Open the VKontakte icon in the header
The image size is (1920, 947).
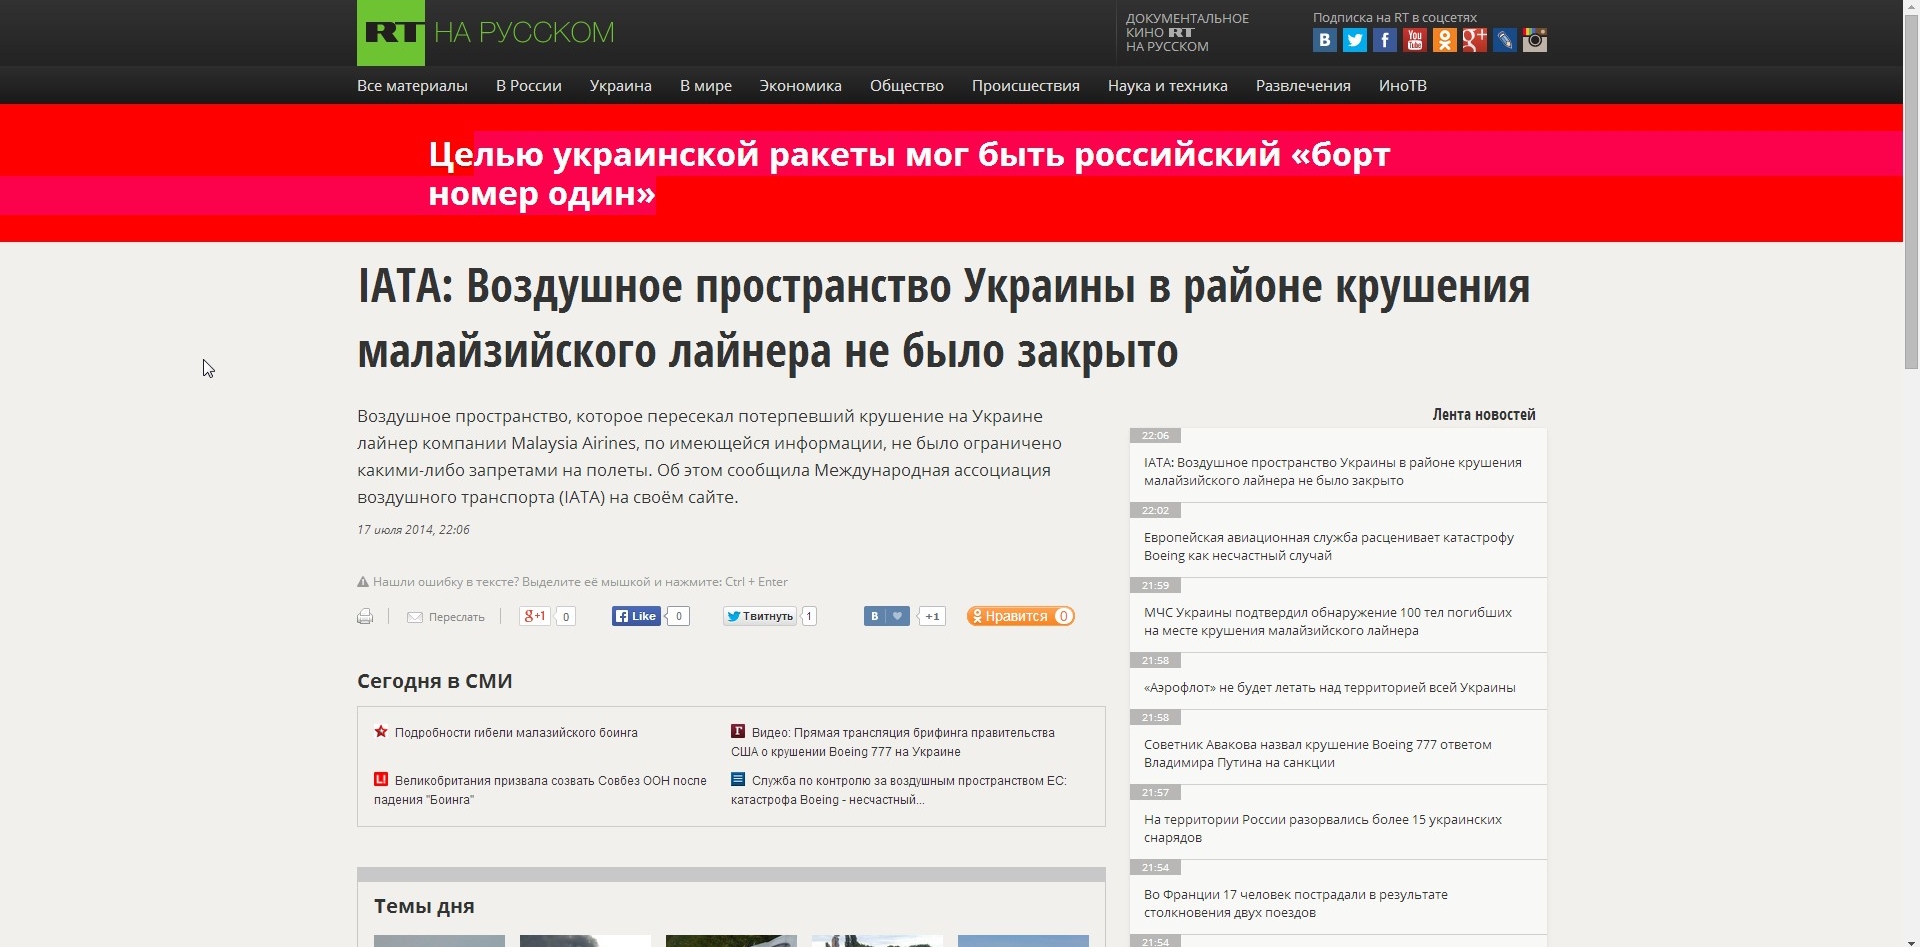1324,40
